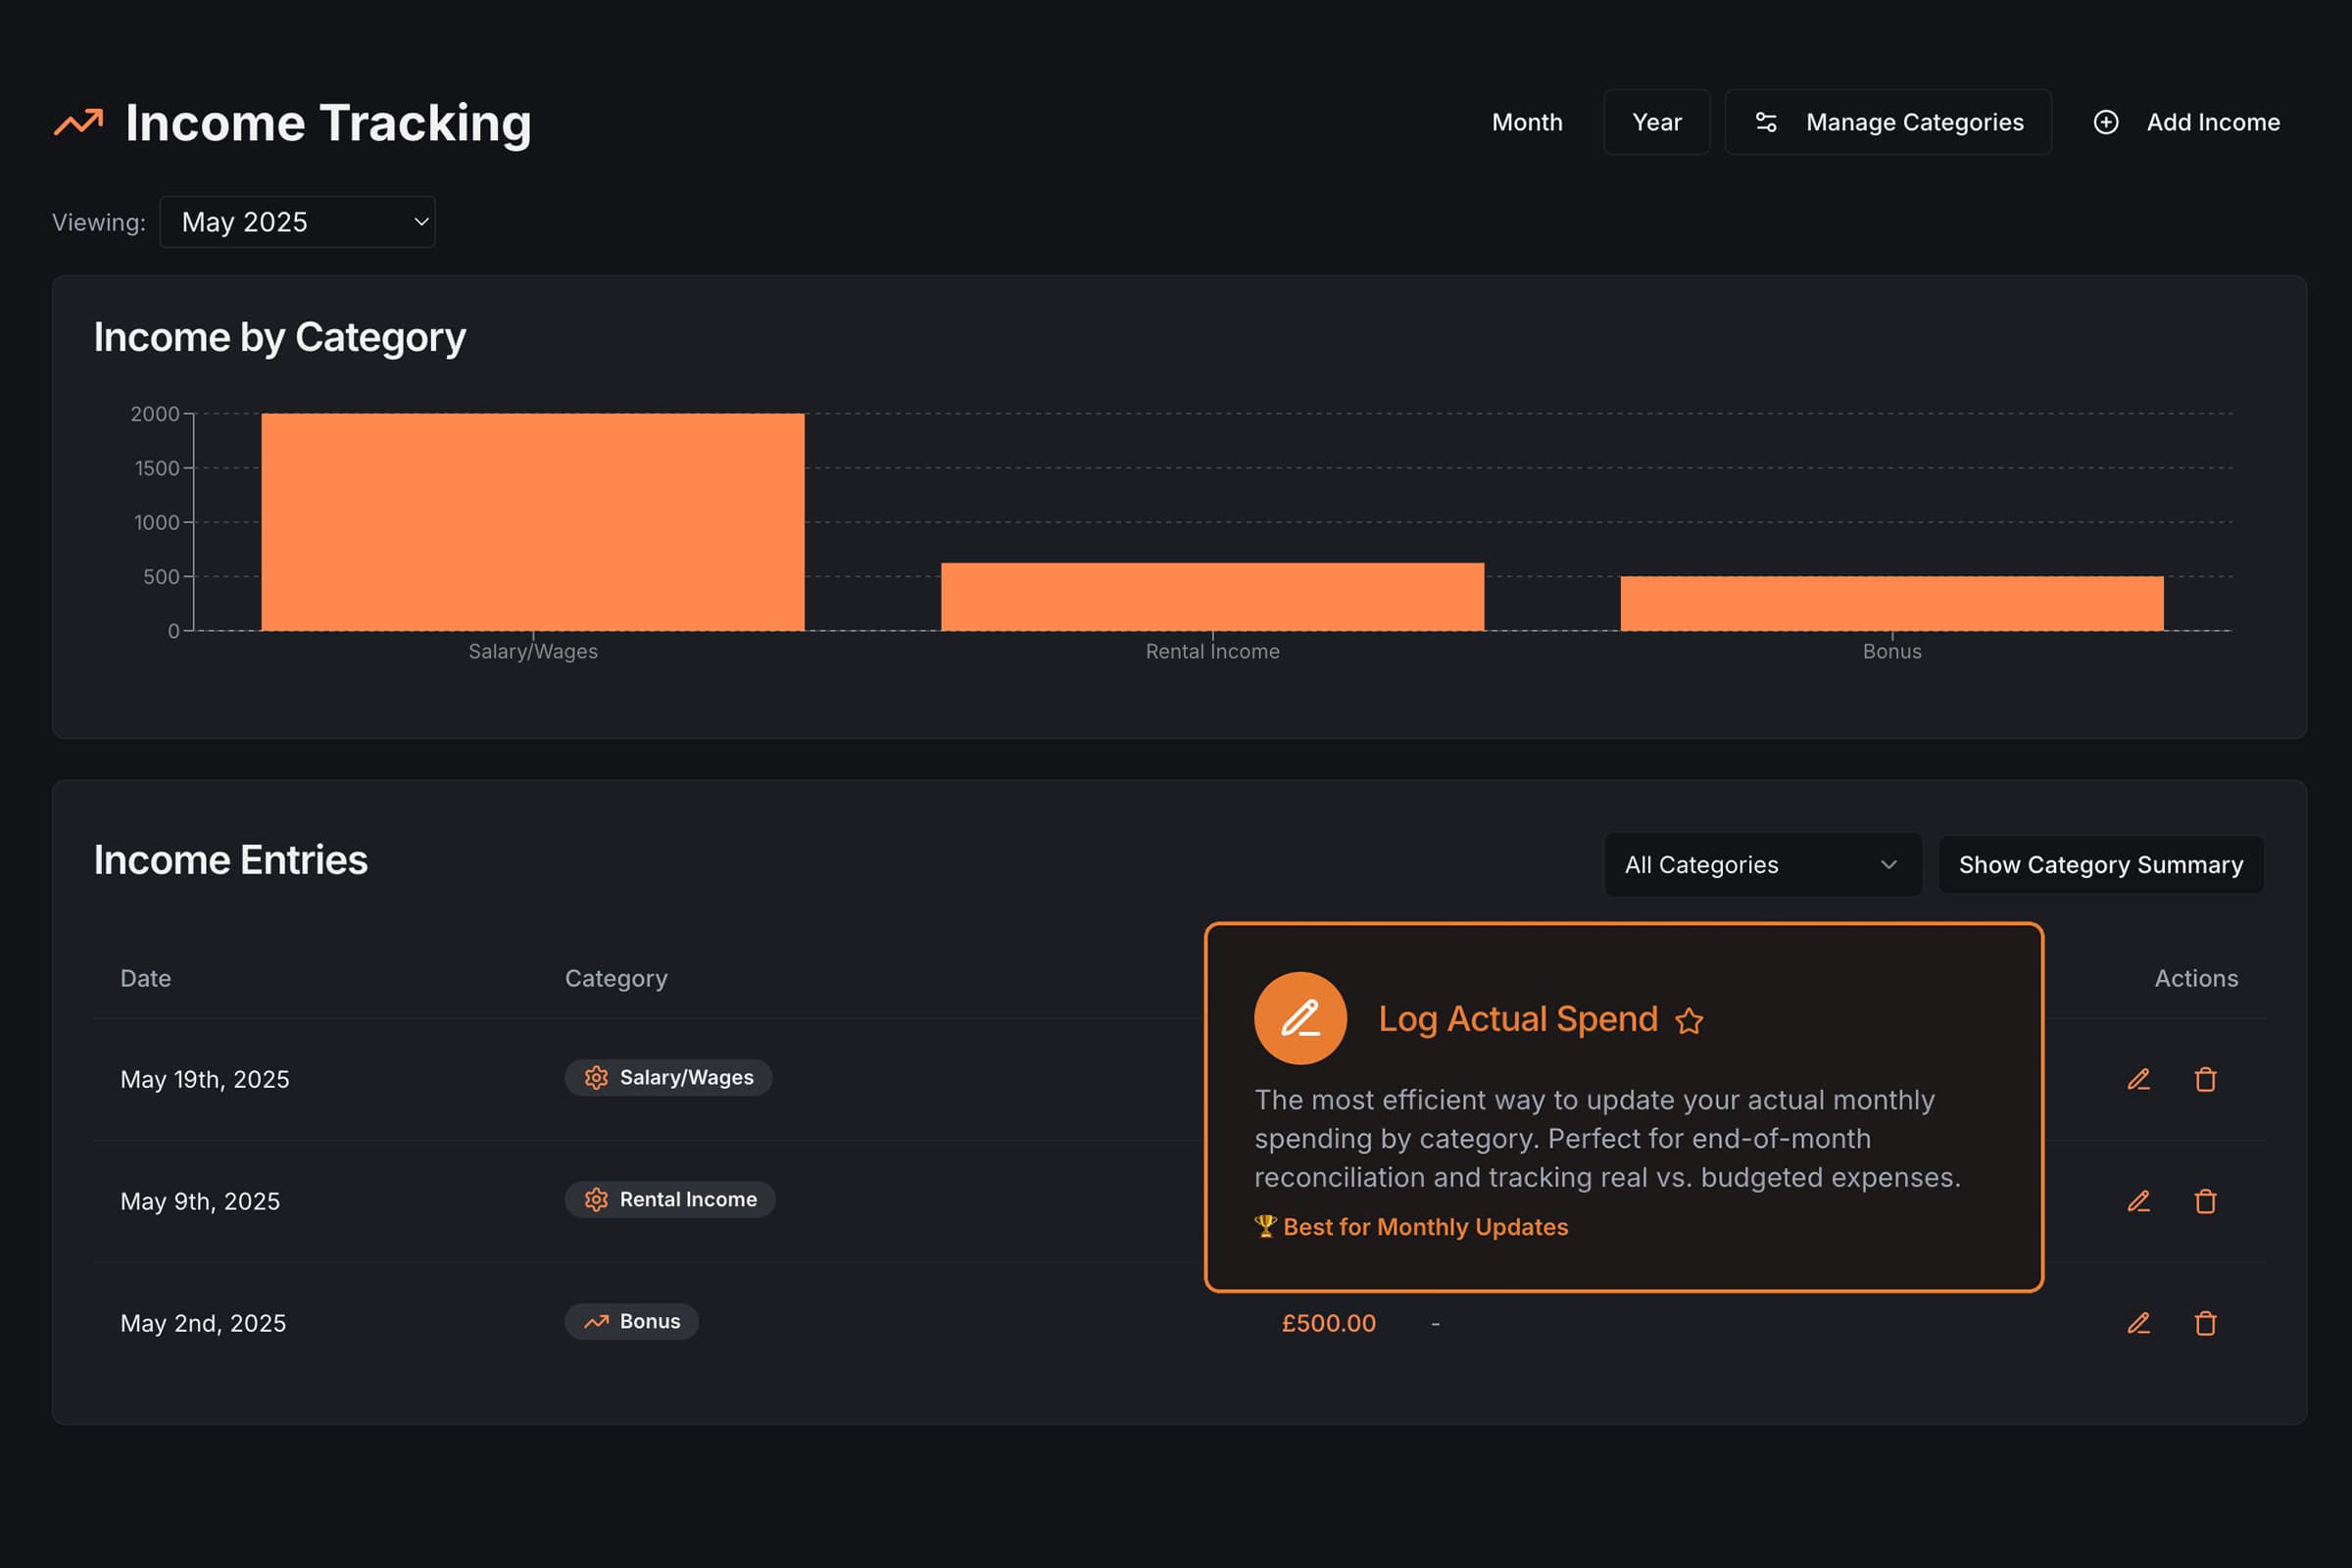Click the Add Income button

(2186, 122)
